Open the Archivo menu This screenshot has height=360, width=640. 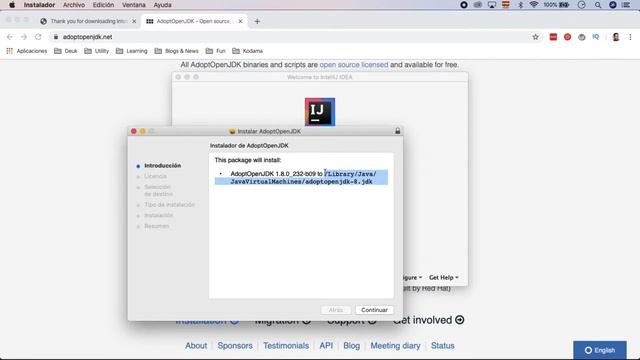point(74,5)
